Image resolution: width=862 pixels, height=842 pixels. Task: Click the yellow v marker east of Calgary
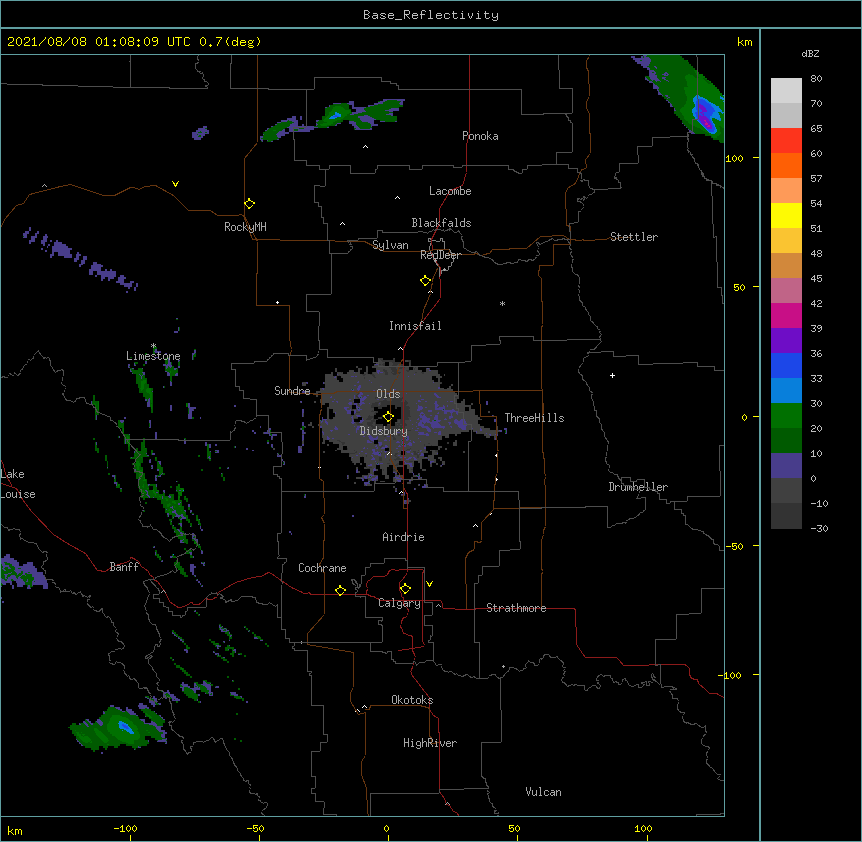click(x=429, y=584)
